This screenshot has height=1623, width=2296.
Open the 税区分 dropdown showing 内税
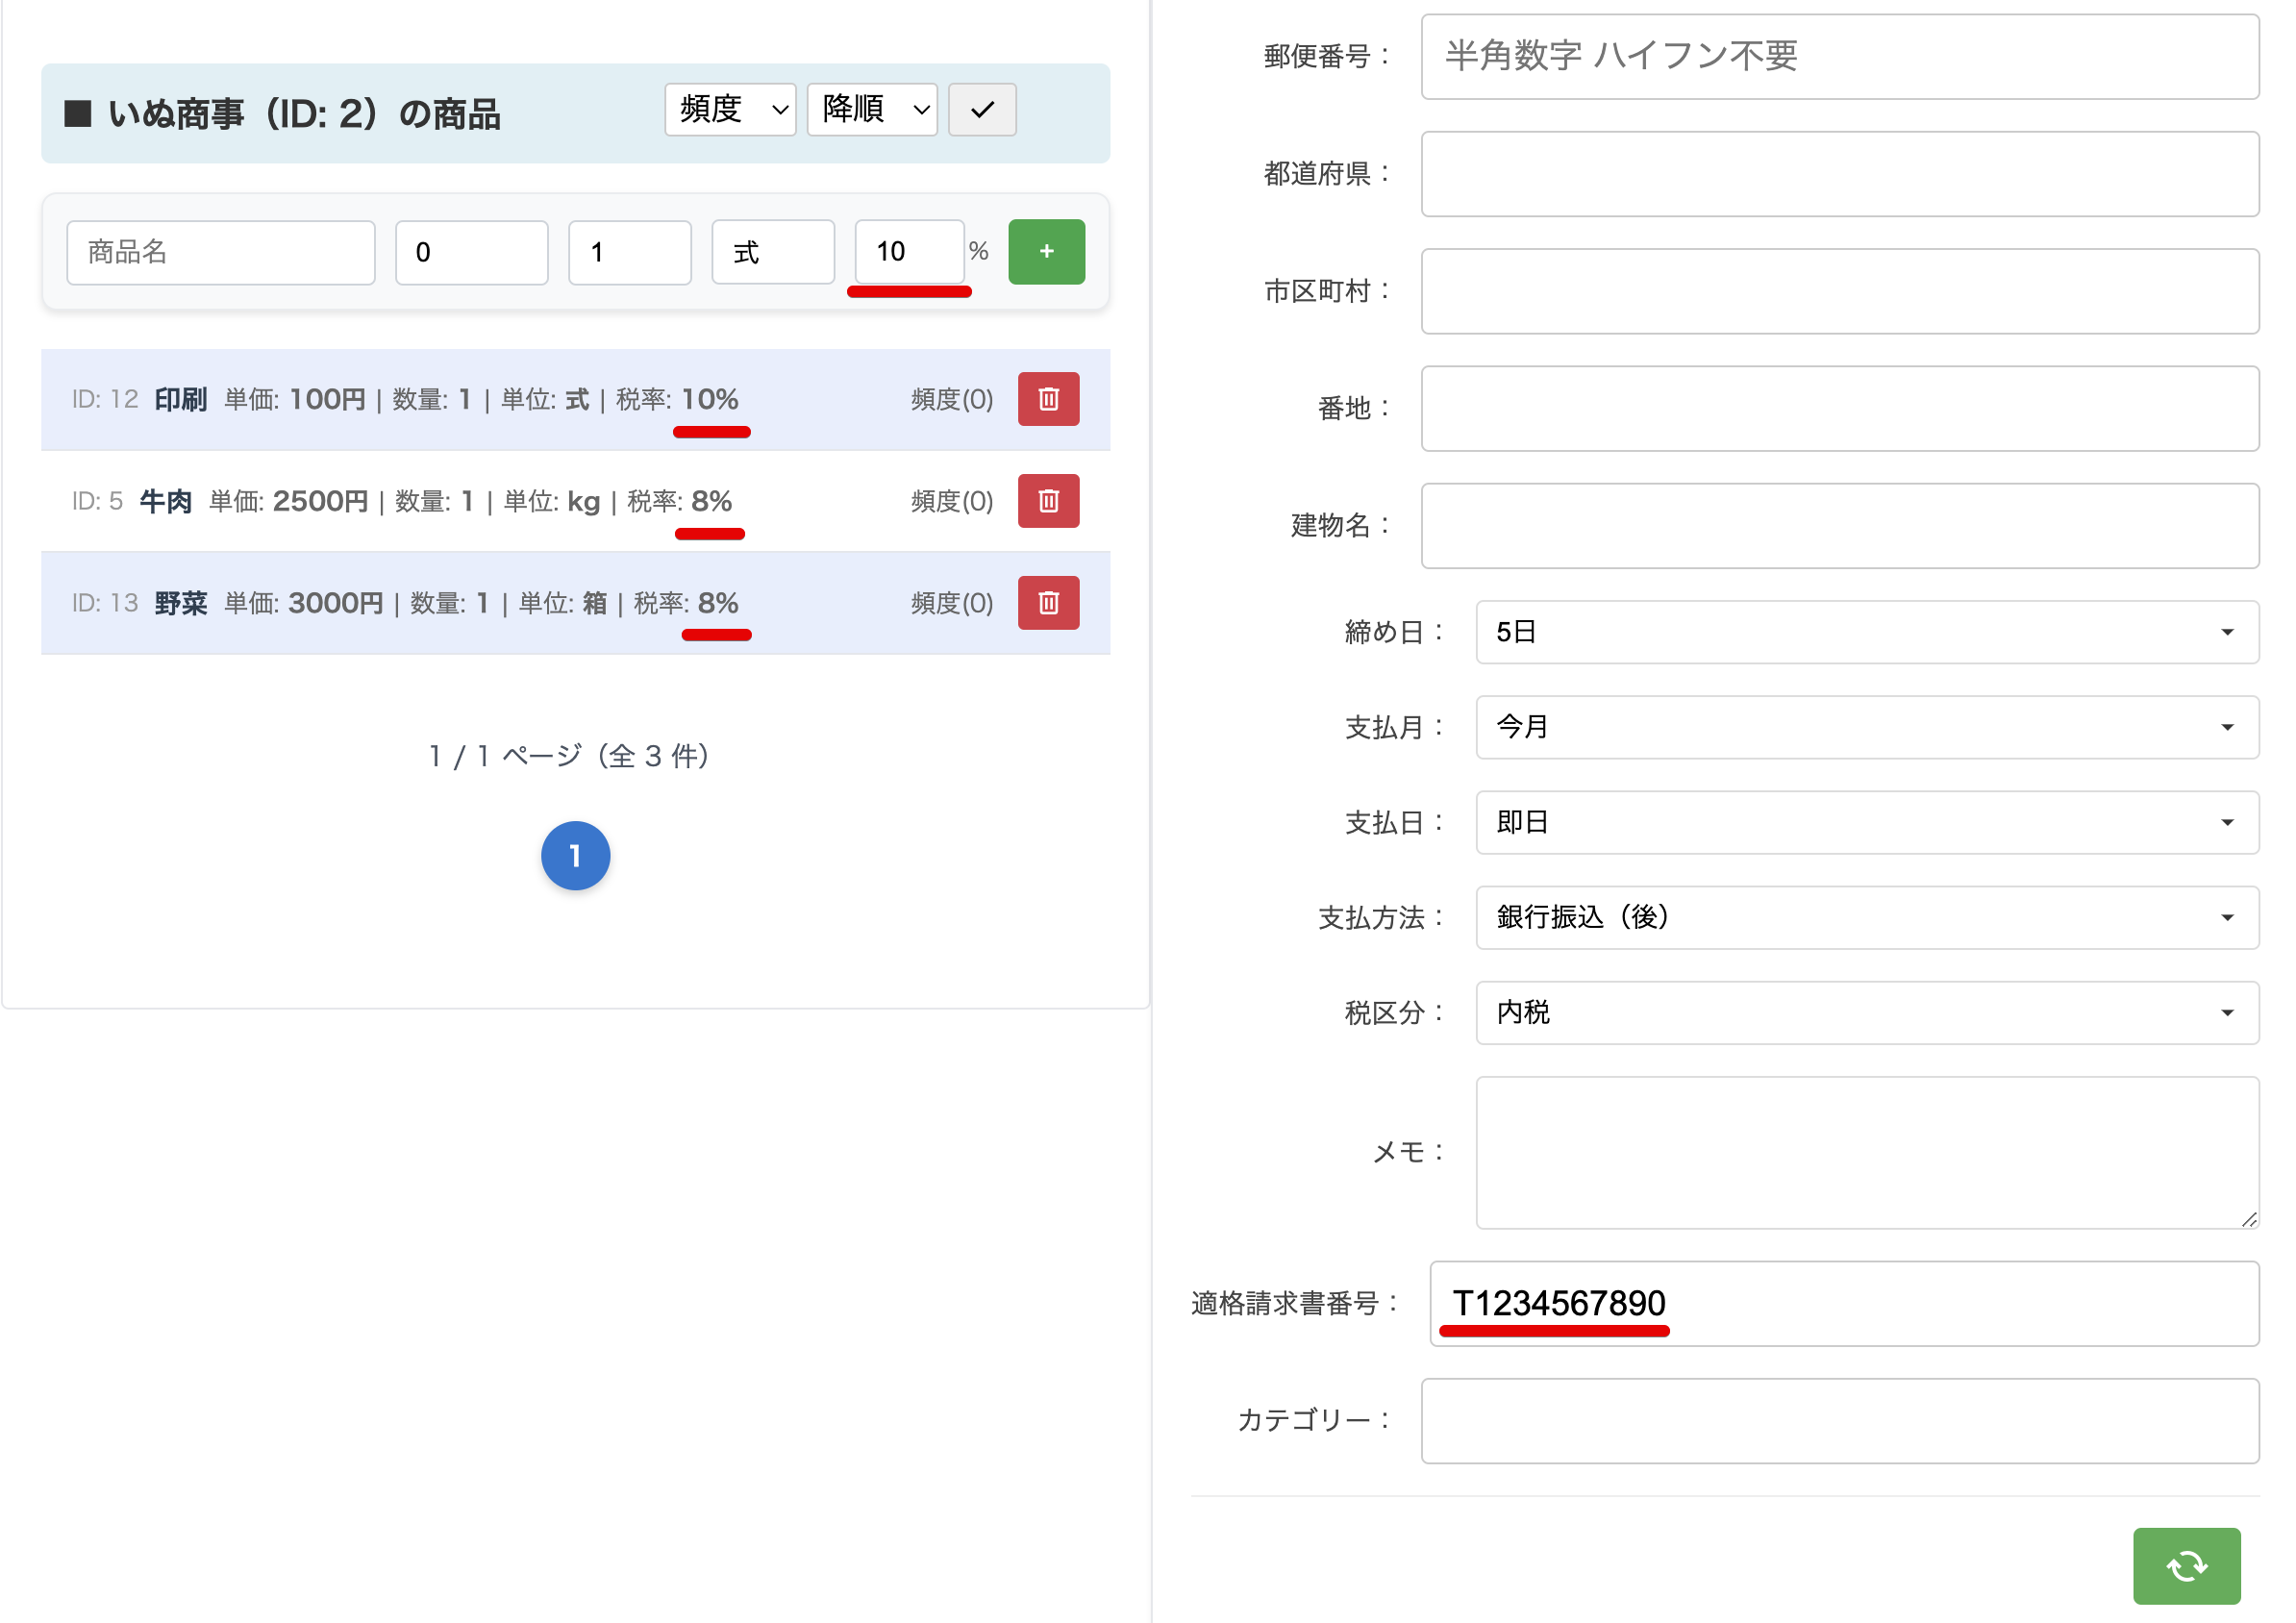click(1867, 1012)
